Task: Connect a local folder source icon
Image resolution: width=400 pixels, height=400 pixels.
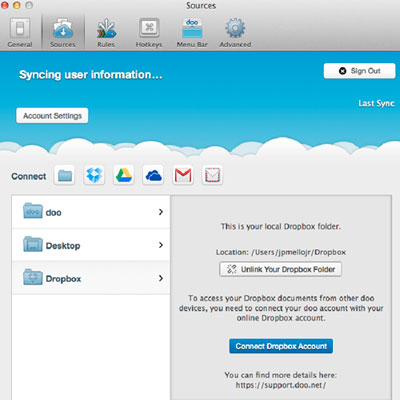Action: pos(65,175)
